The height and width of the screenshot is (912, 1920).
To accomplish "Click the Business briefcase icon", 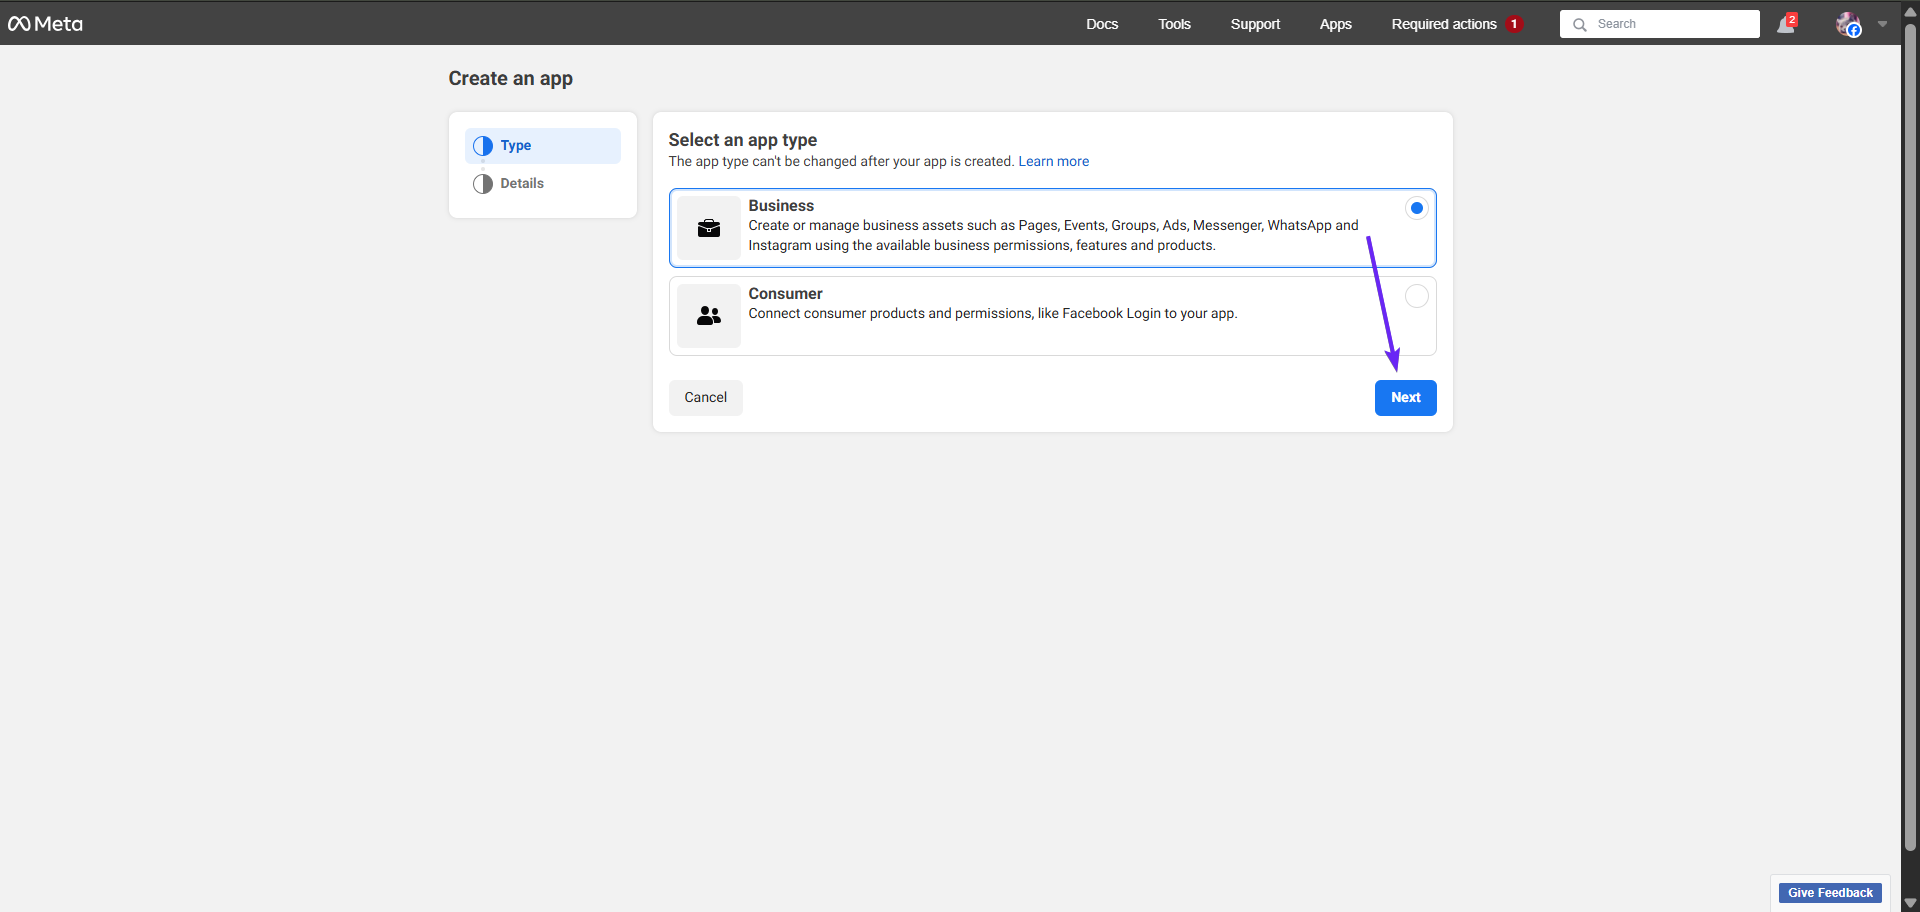I will tap(709, 228).
